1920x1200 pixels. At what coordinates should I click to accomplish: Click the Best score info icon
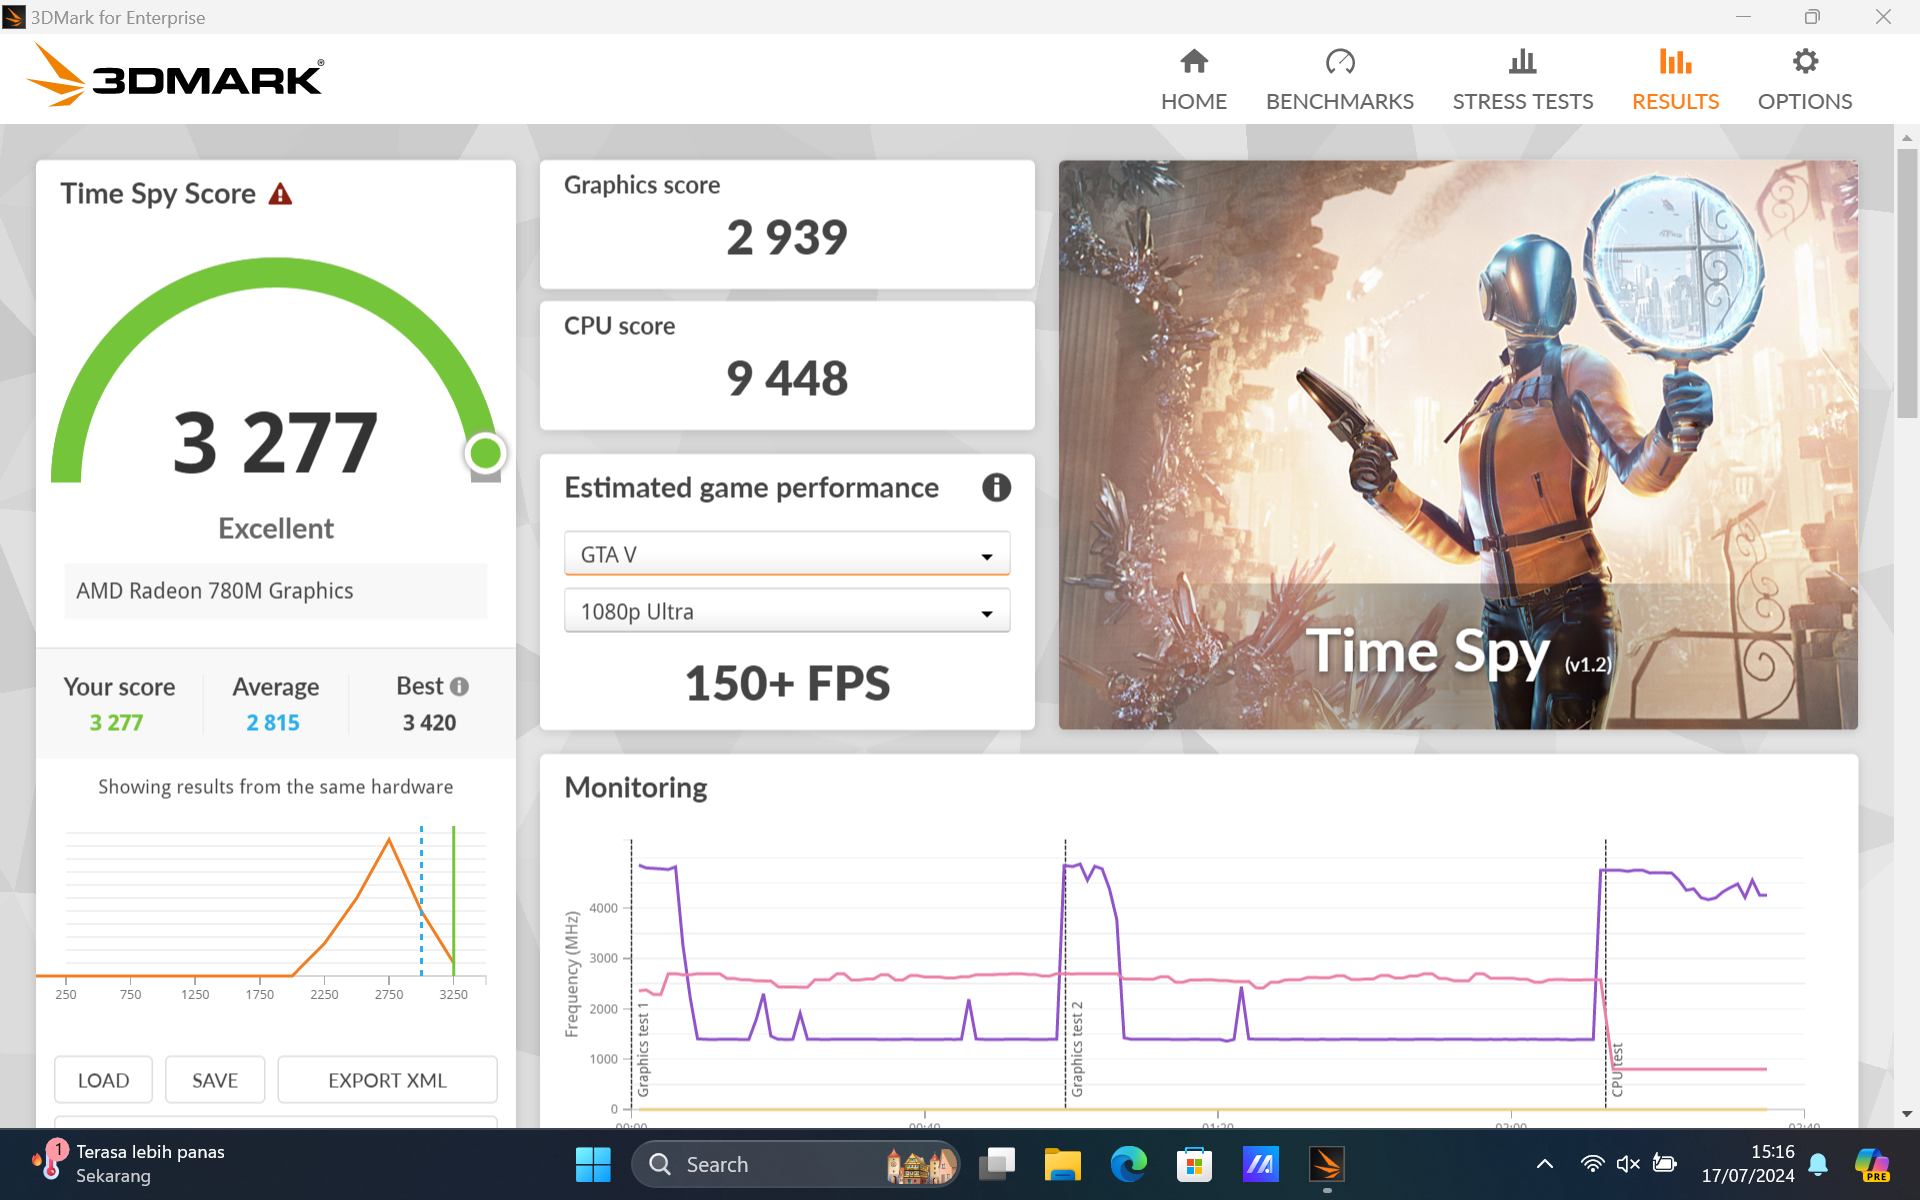click(459, 687)
